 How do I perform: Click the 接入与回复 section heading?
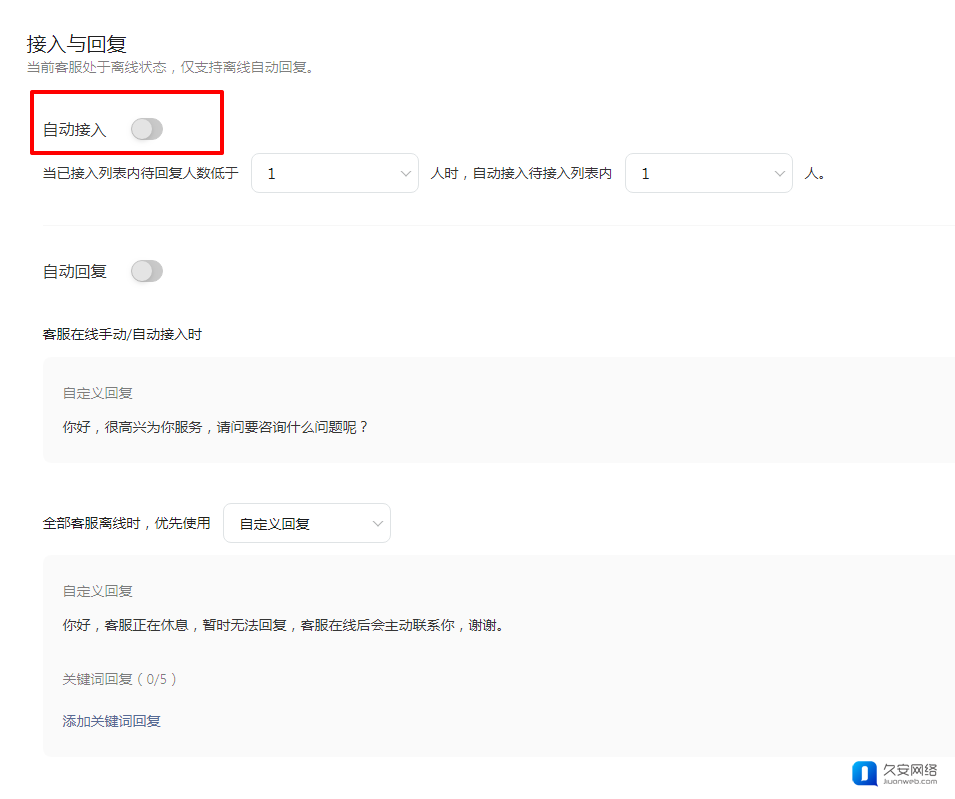[76, 43]
